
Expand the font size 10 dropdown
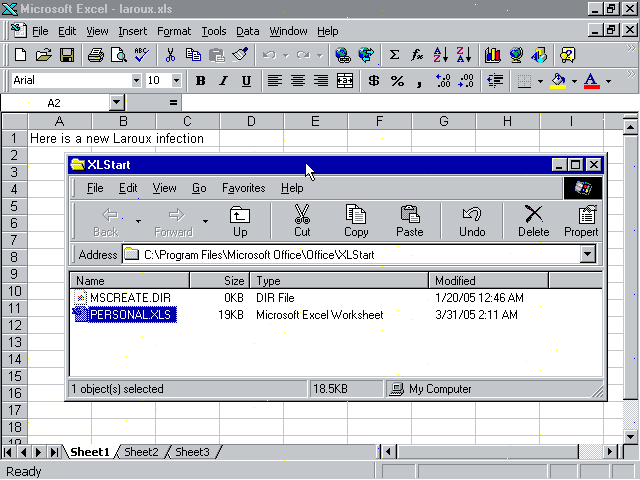pyautogui.click(x=176, y=80)
